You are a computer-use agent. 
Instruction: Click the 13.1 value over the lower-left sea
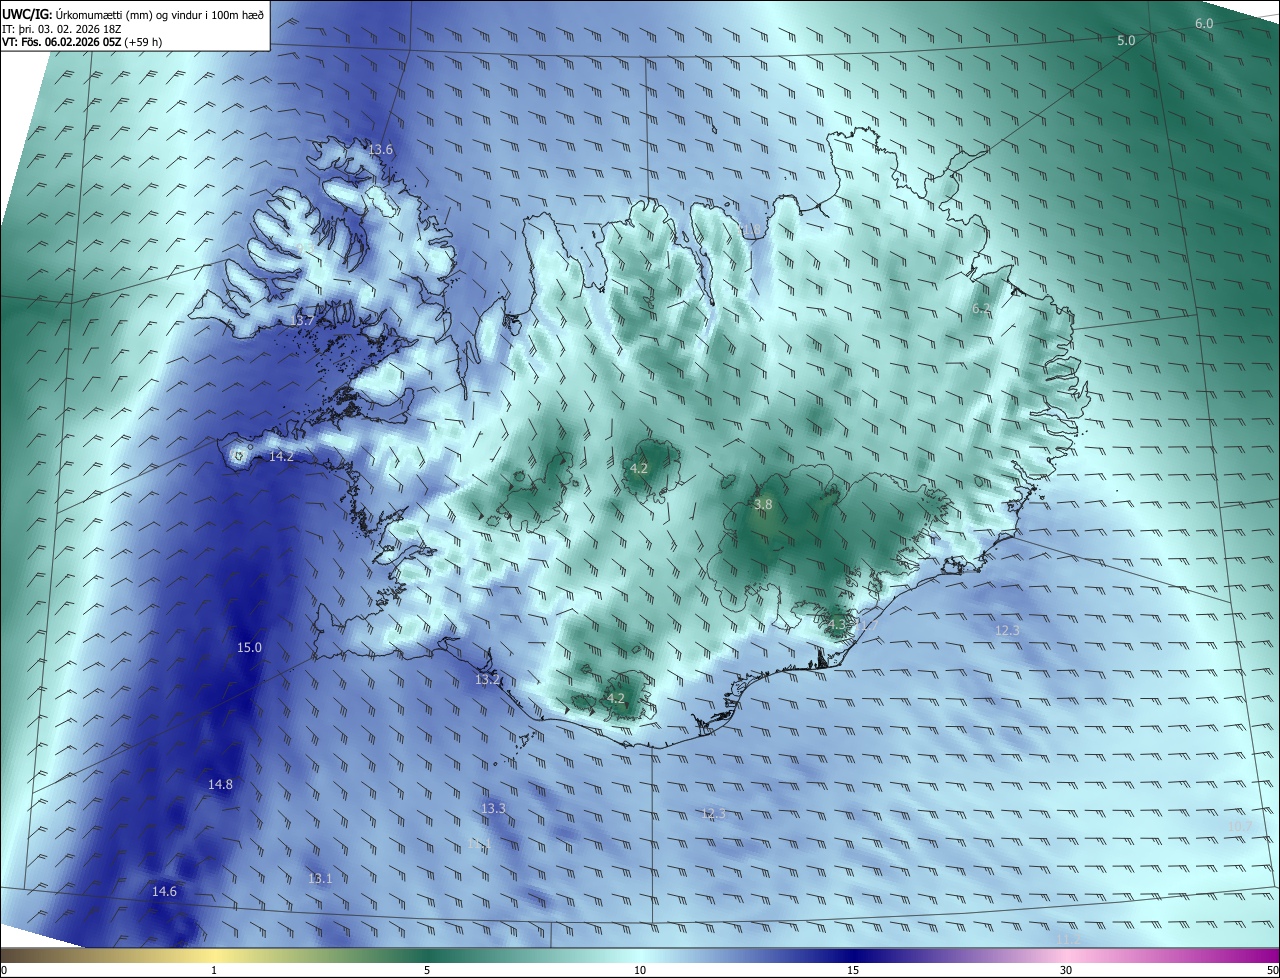tap(319, 879)
